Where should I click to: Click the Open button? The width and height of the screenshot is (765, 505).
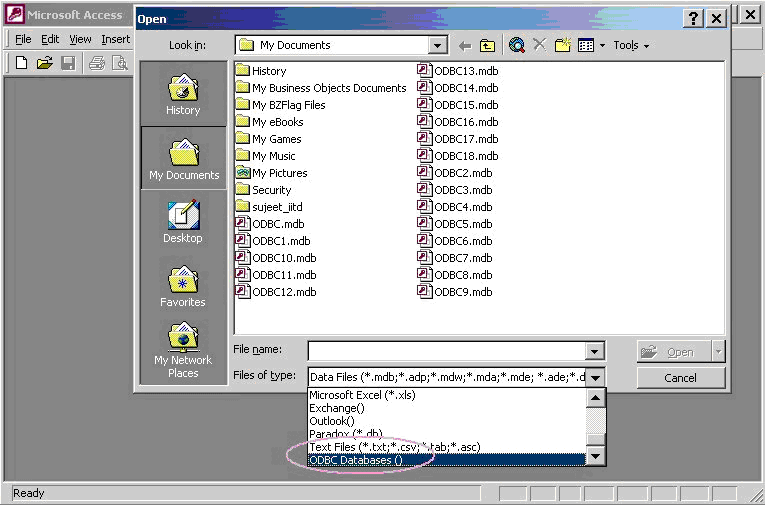(x=674, y=352)
